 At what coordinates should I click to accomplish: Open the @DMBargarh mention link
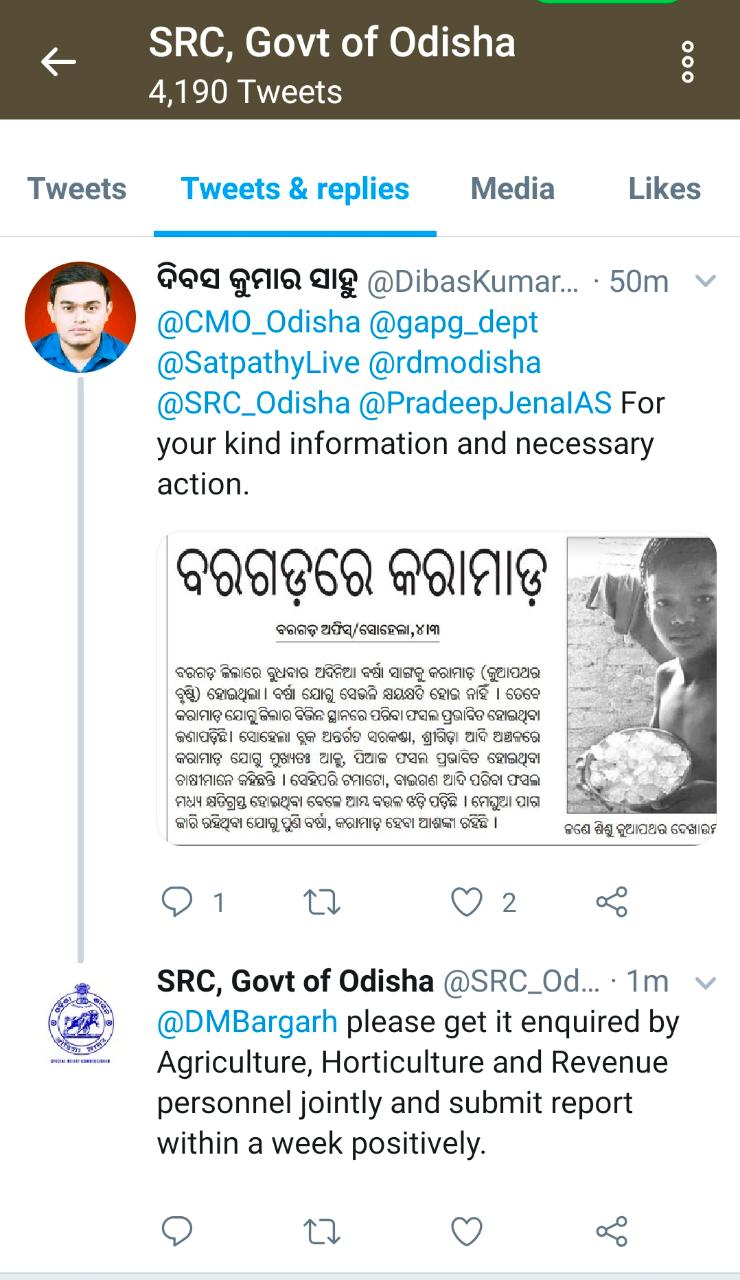(x=247, y=1022)
